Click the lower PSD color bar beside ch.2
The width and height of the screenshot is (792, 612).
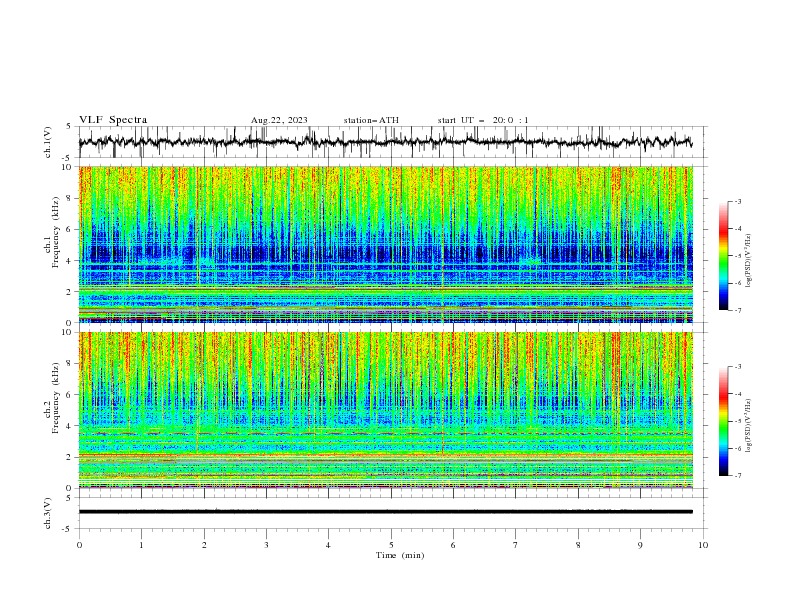tap(724, 421)
